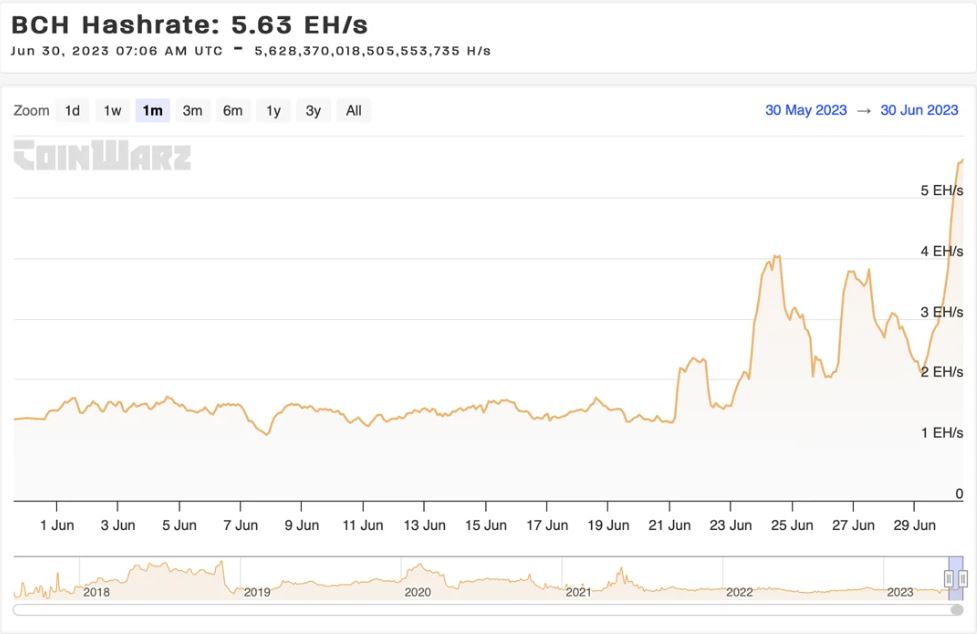Click the '5,628,370,018,505,553,735 H/s' value
This screenshot has height=634, width=977.
coord(373,51)
